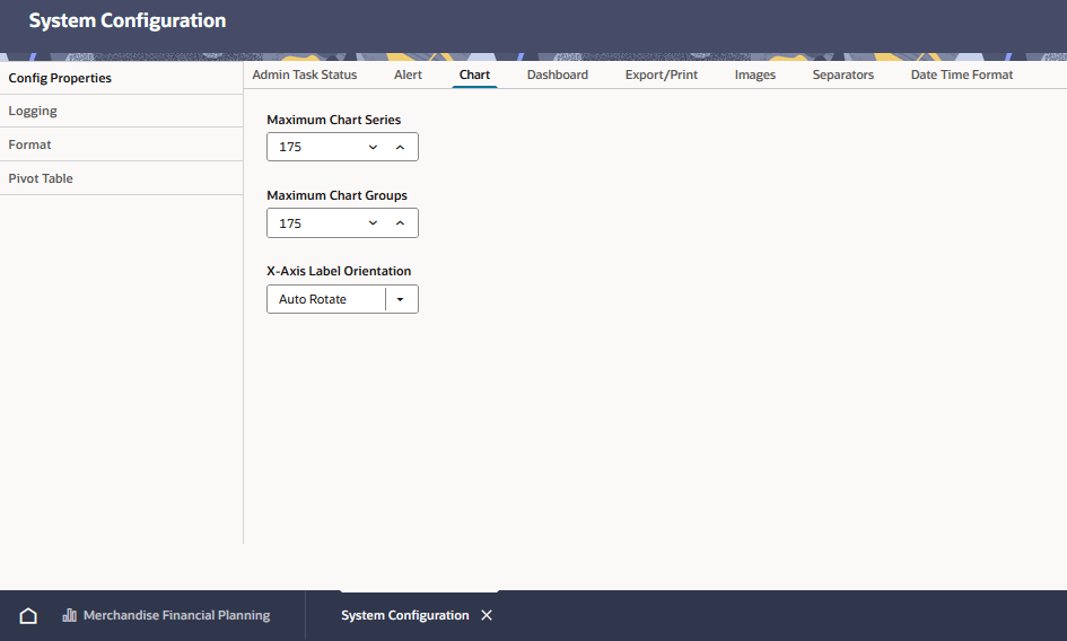Open the Format section

point(121,144)
